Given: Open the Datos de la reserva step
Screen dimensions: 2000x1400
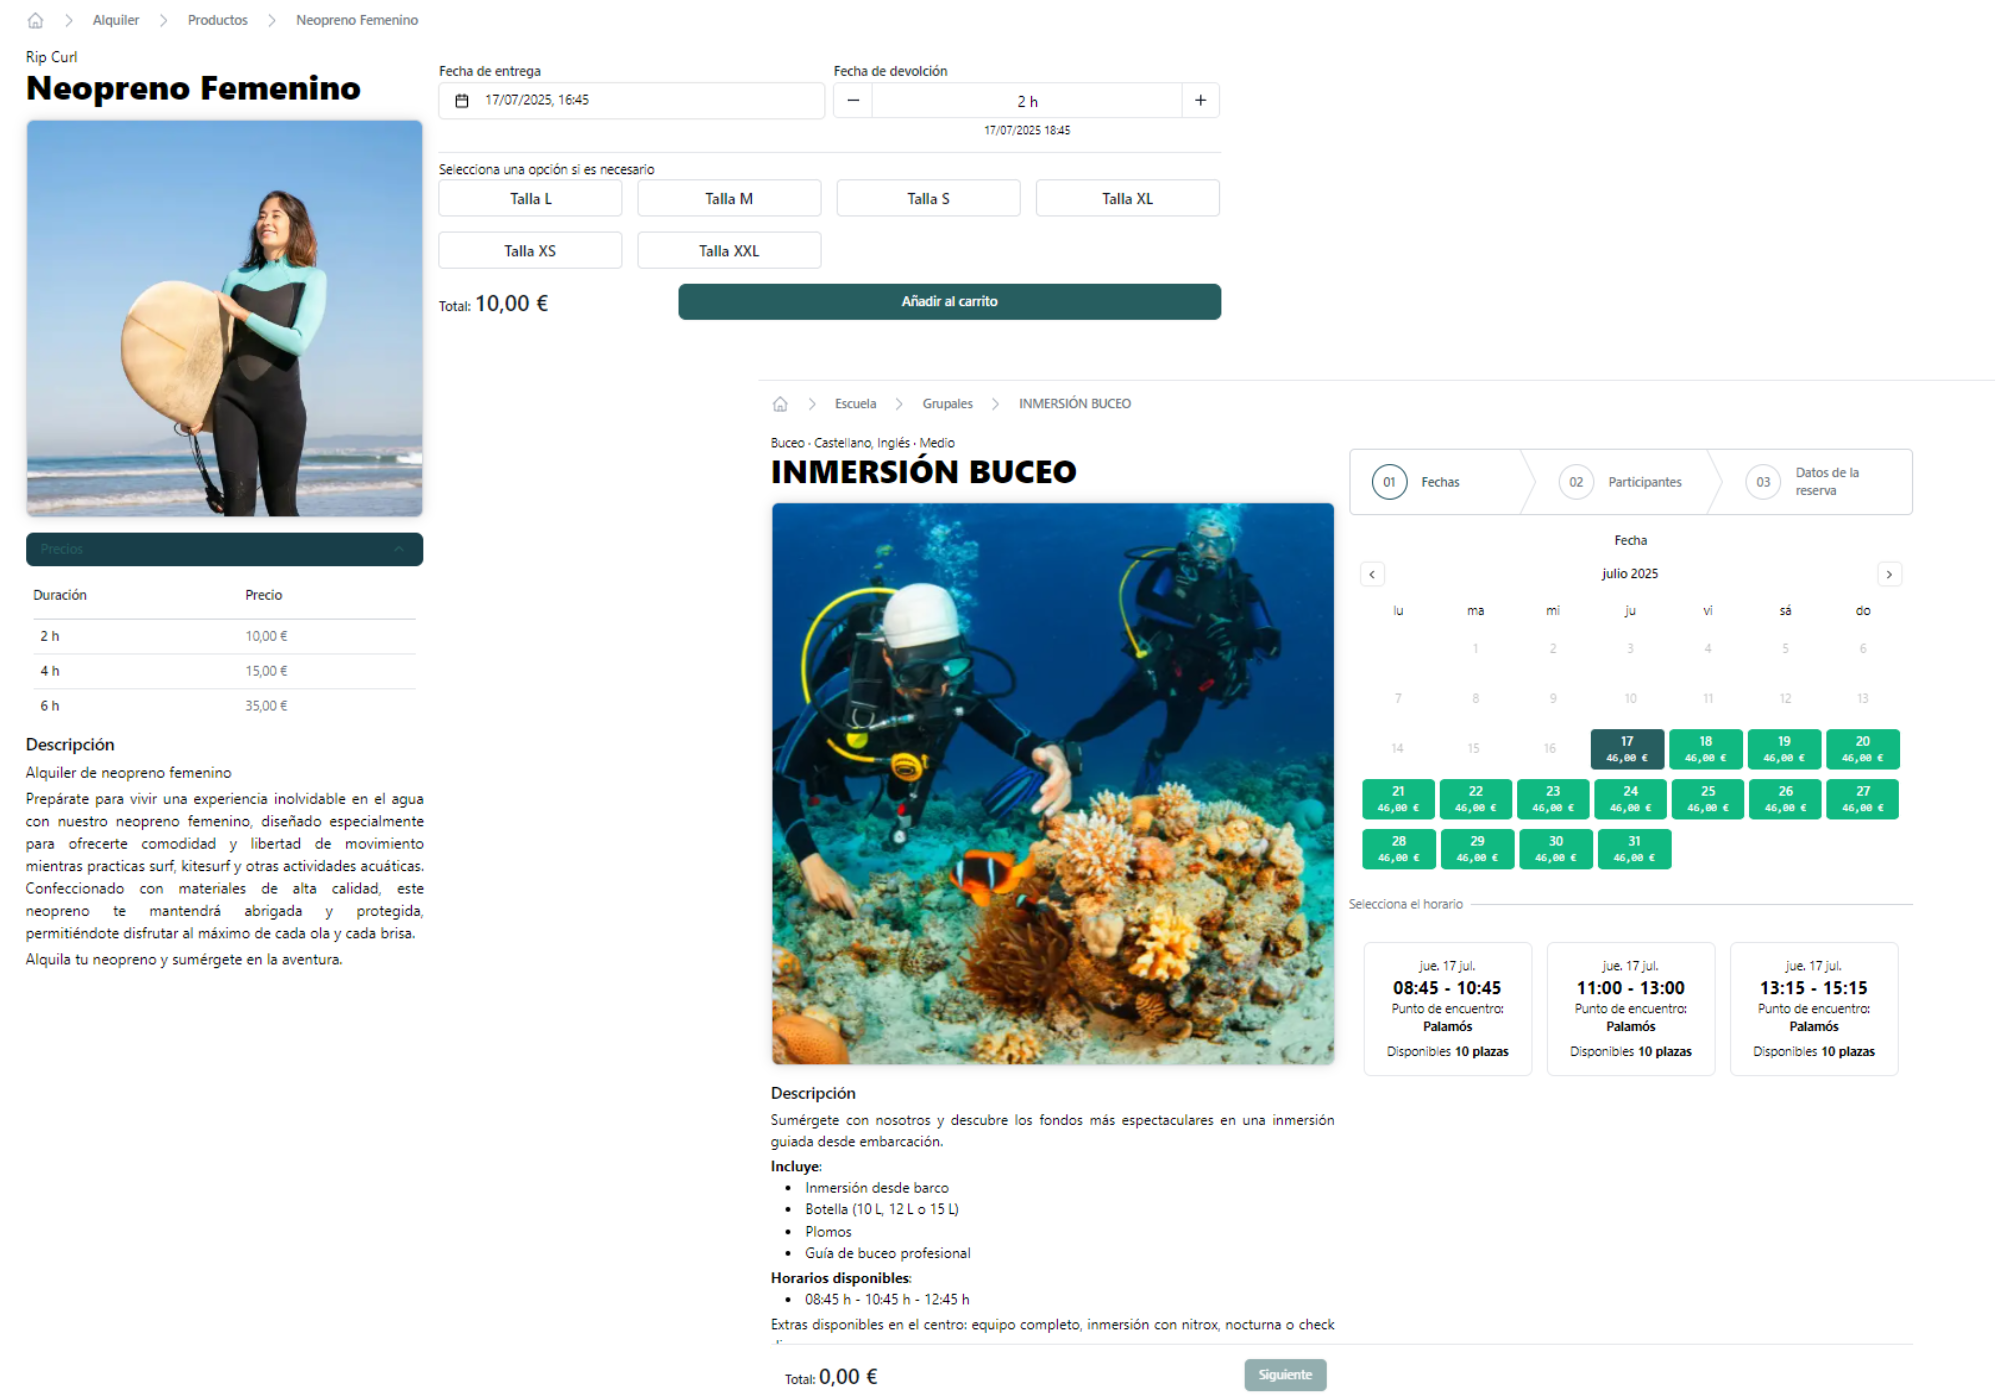Looking at the screenshot, I should pos(1809,482).
